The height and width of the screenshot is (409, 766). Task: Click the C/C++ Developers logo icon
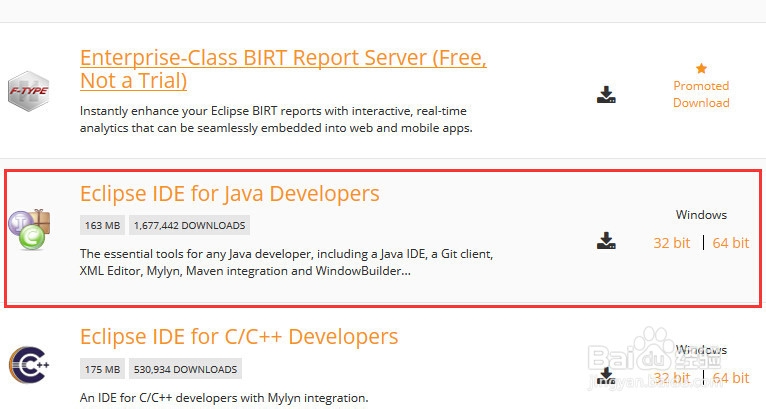tap(29, 365)
